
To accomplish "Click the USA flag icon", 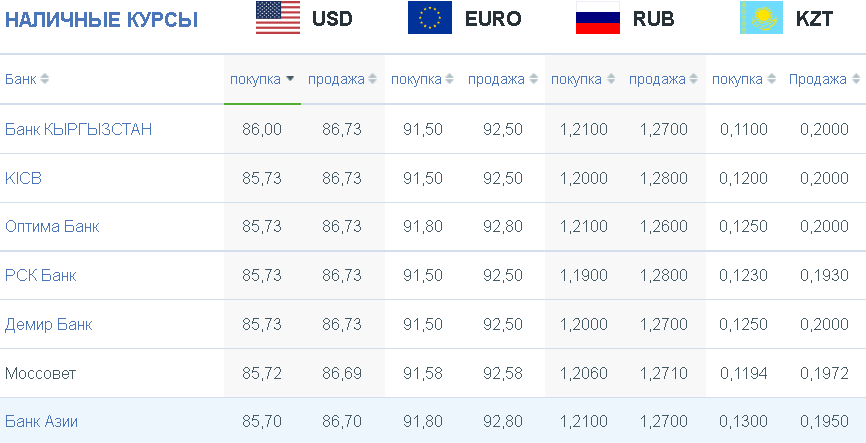I will (278, 18).
